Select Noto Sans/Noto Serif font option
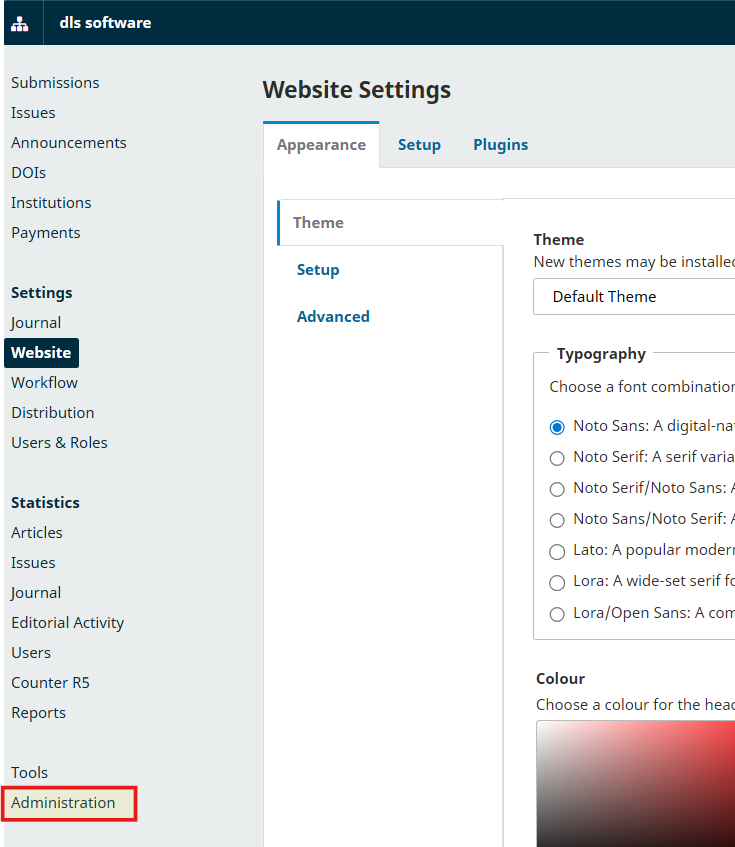This screenshot has height=847, width=735. (557, 520)
